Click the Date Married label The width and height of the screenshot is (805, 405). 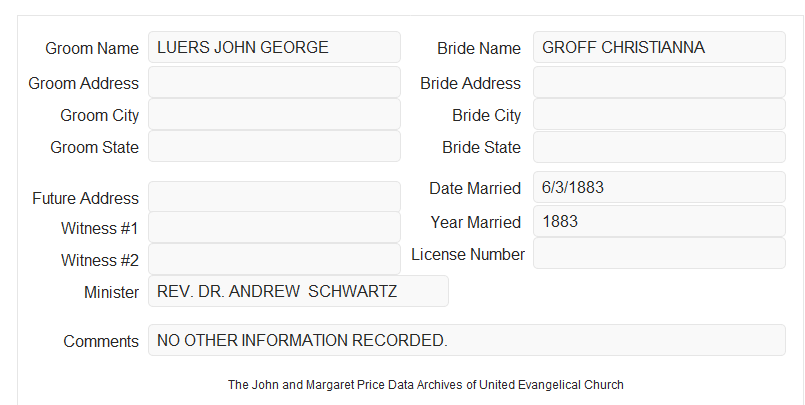[475, 188]
